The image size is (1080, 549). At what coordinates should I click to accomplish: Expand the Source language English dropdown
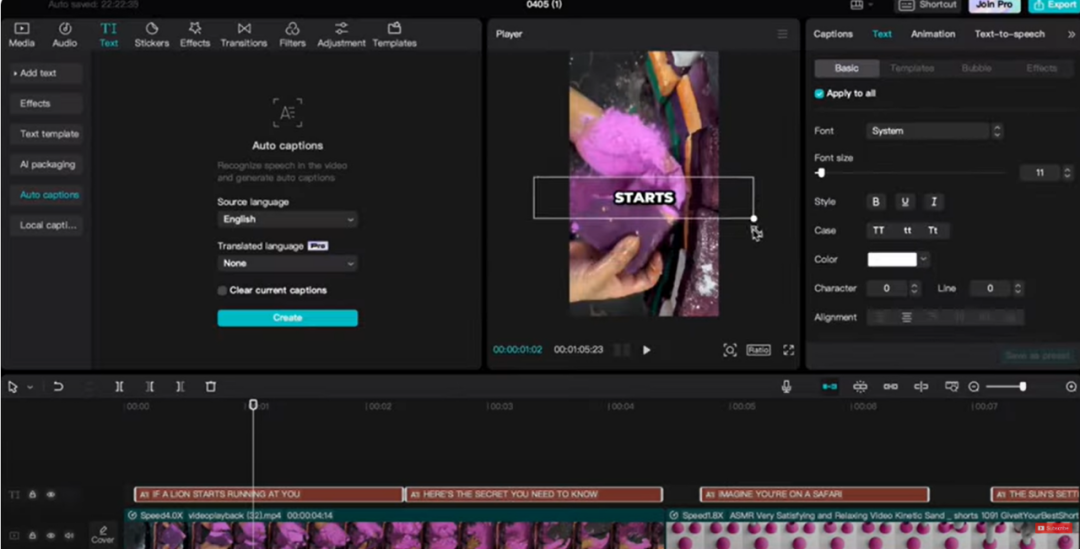(x=287, y=219)
